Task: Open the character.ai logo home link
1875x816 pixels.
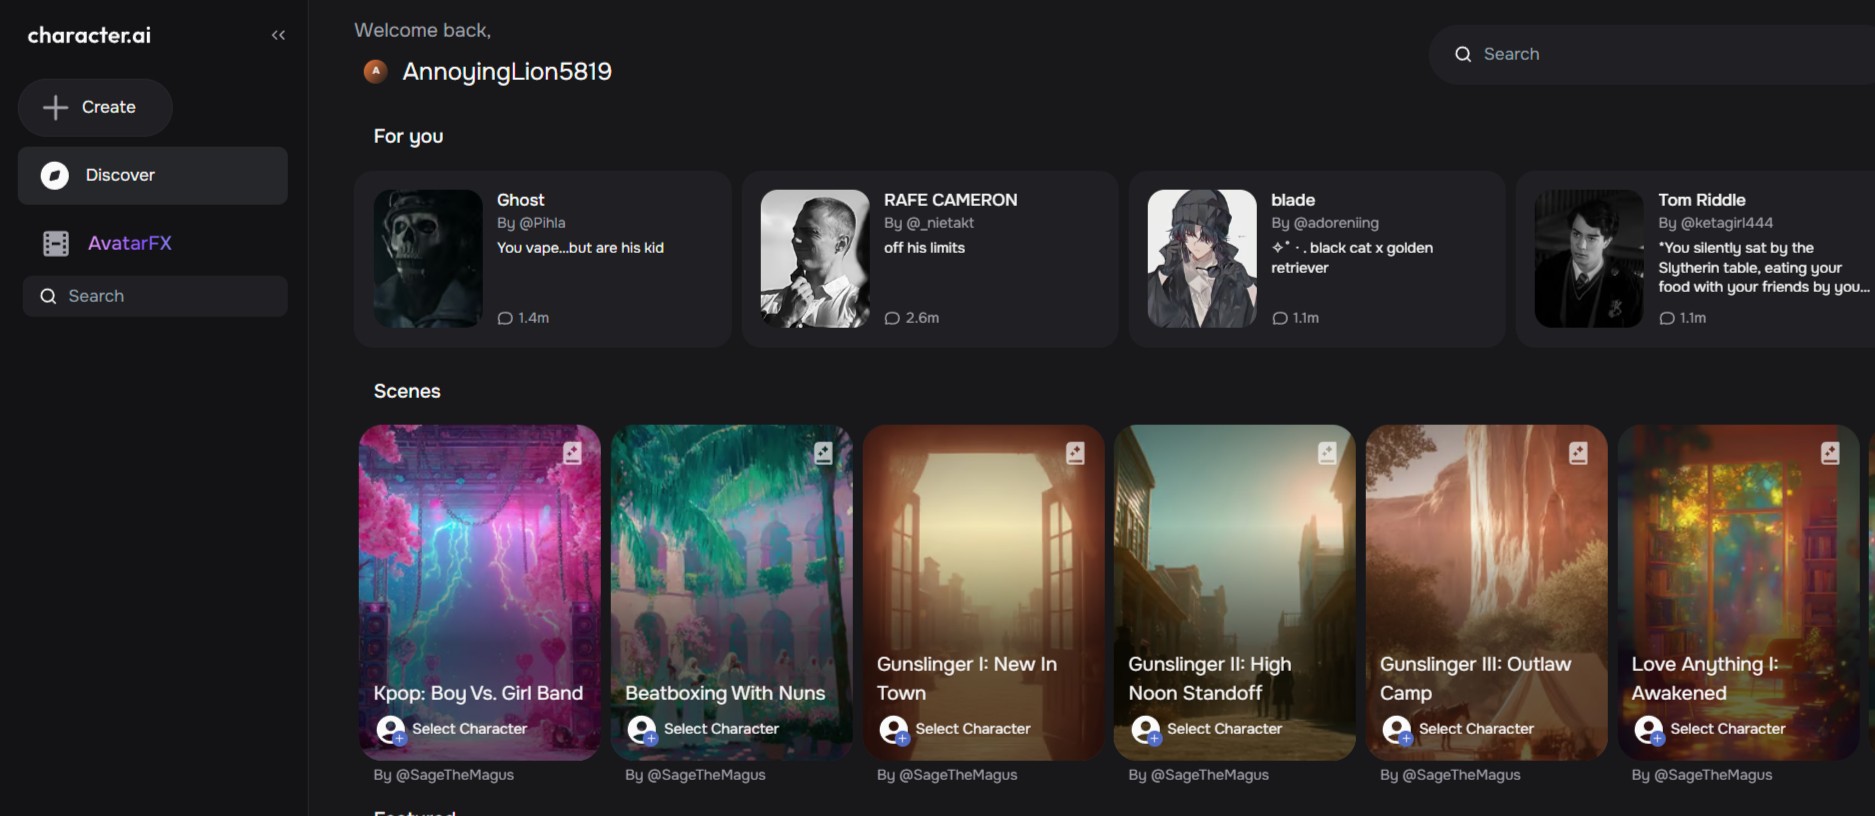Action: tap(89, 35)
